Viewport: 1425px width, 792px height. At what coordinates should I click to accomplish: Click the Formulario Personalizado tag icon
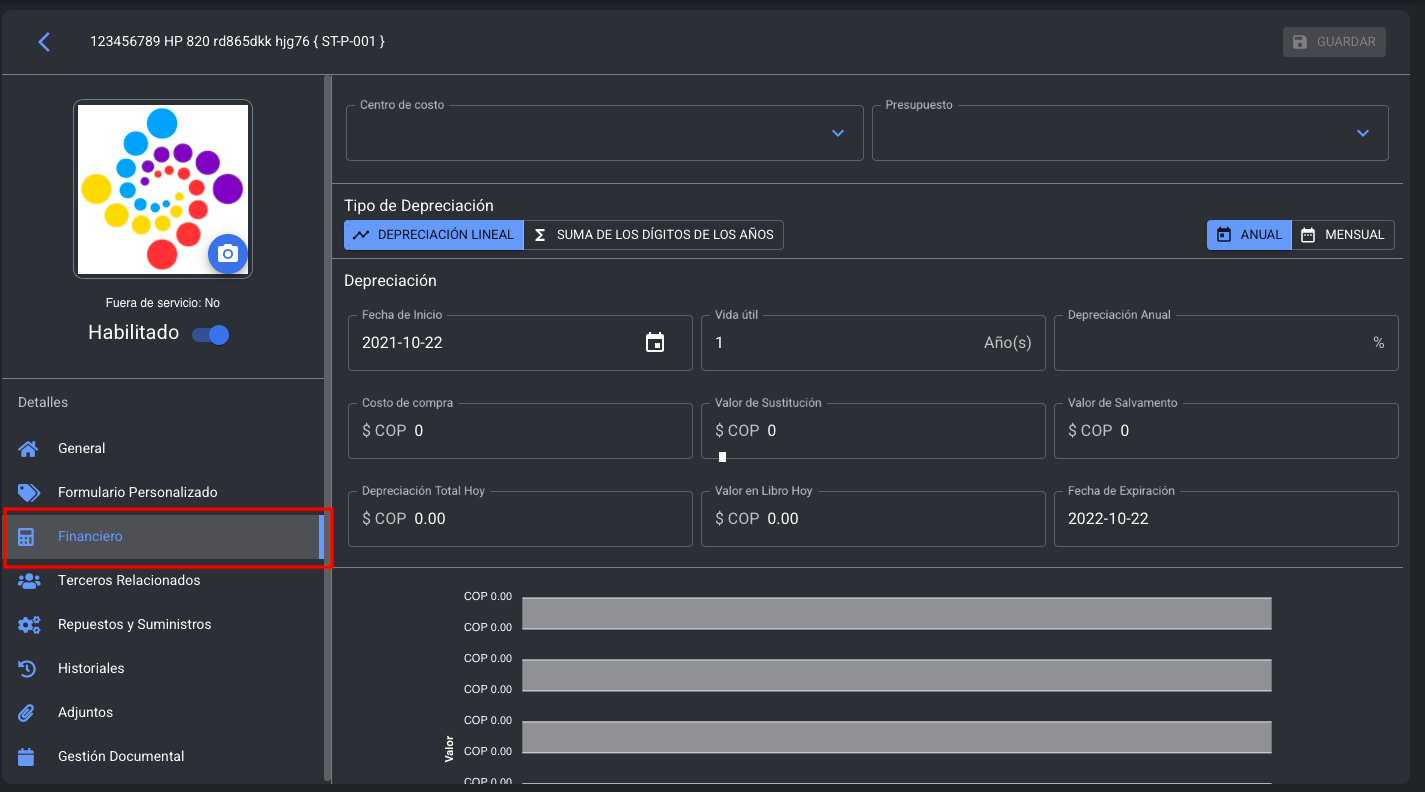28,493
